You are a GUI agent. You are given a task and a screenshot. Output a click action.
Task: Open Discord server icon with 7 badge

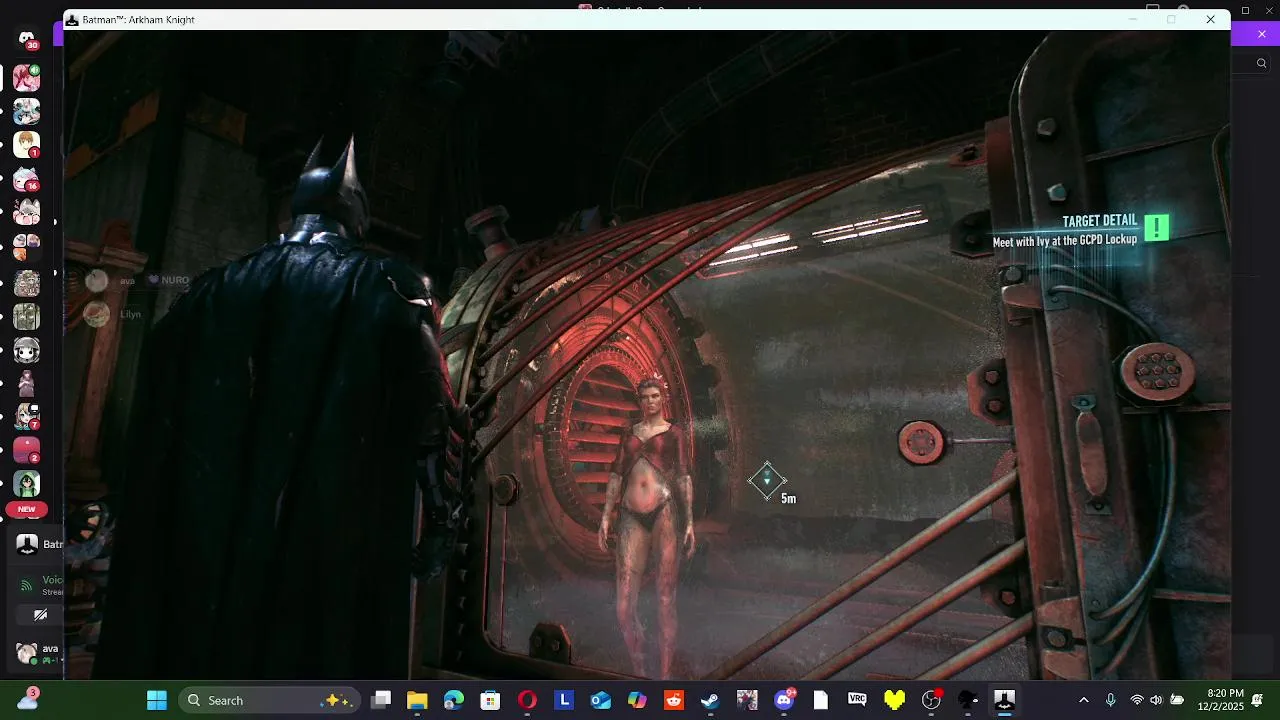click(x=27, y=416)
